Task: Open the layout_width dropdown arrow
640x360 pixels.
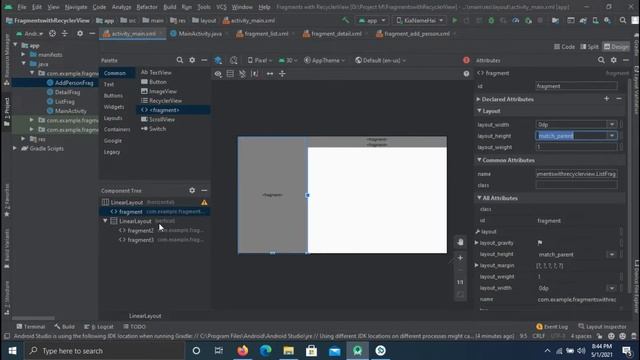Action: (611, 124)
